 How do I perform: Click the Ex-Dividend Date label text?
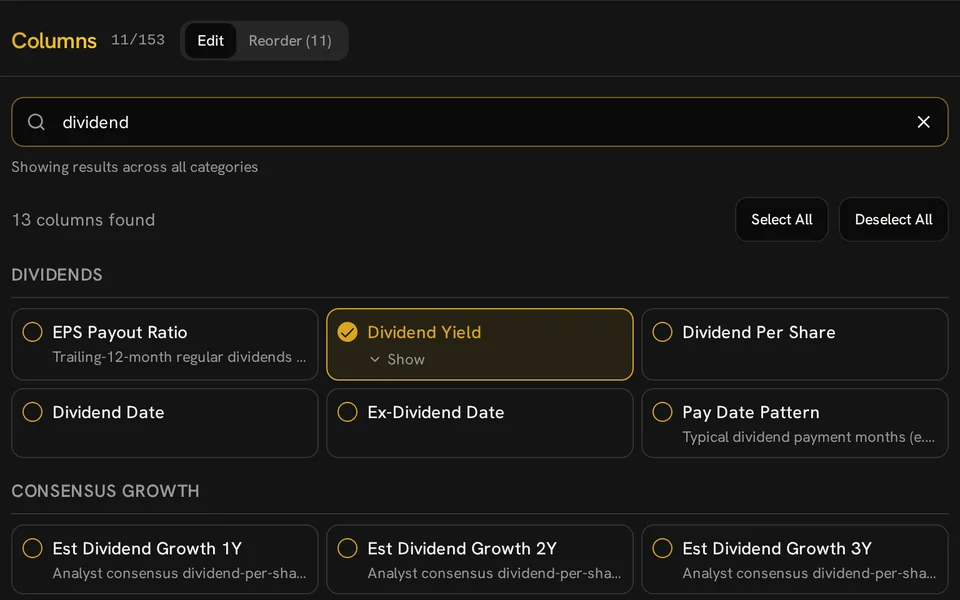pos(436,413)
